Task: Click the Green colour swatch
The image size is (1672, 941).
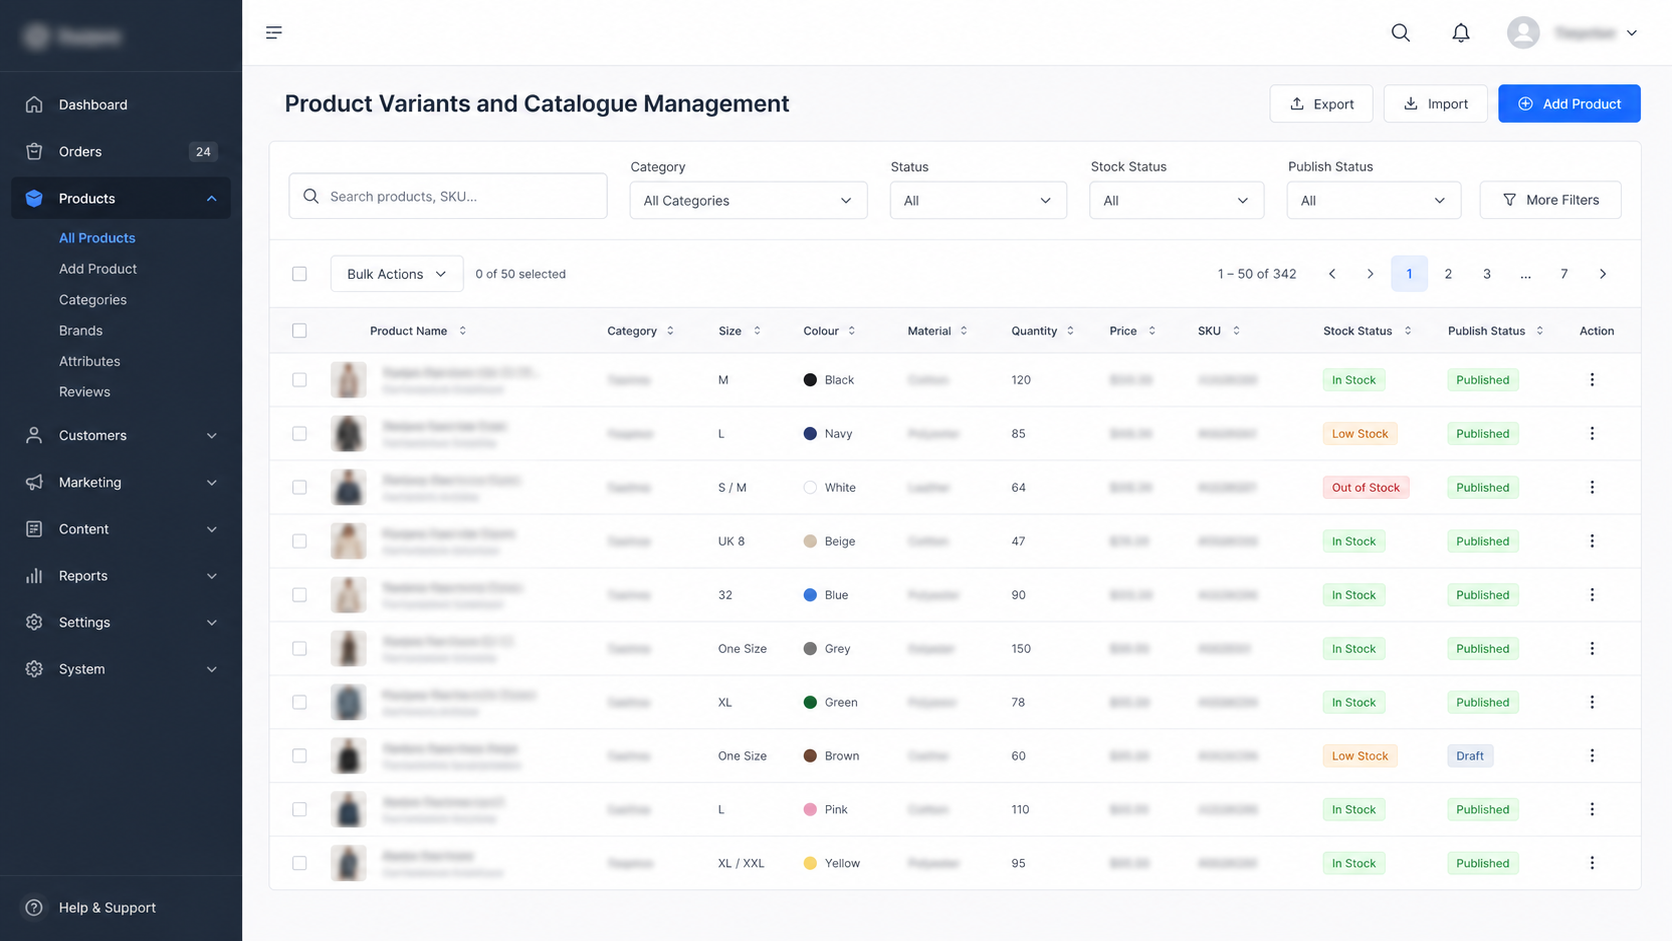Action: [x=810, y=702]
